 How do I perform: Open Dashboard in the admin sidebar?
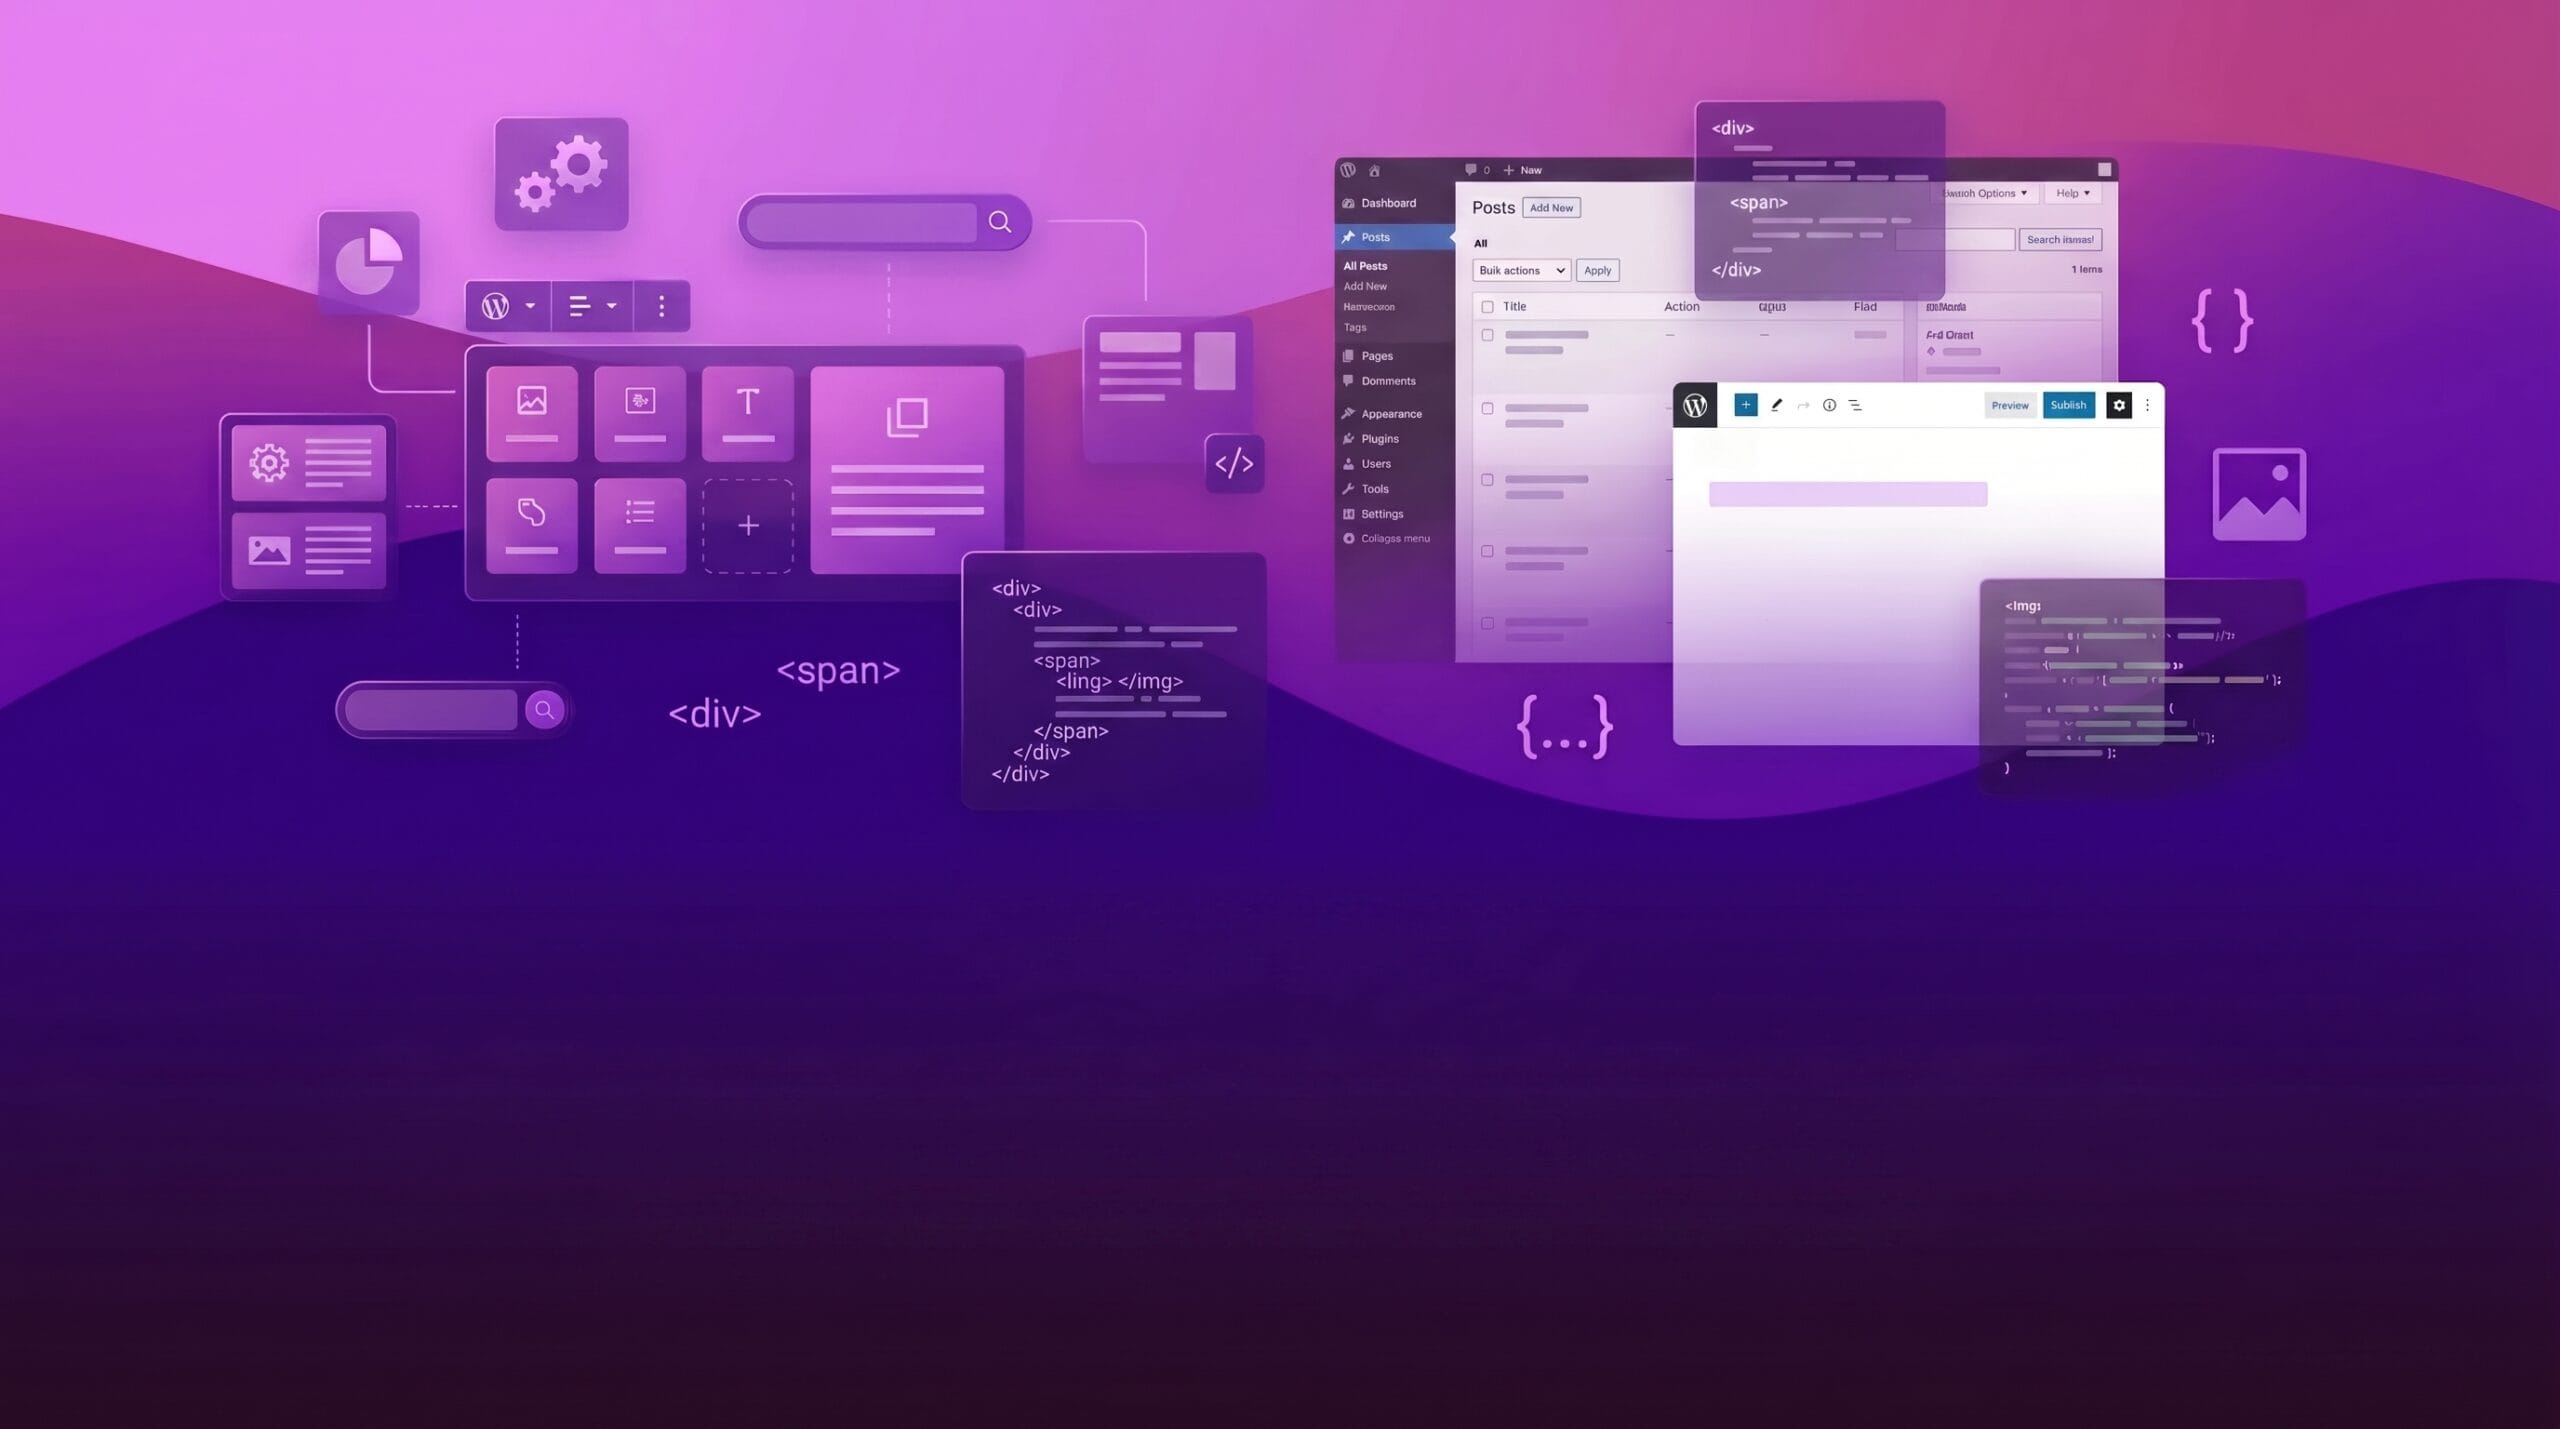tap(1395, 203)
